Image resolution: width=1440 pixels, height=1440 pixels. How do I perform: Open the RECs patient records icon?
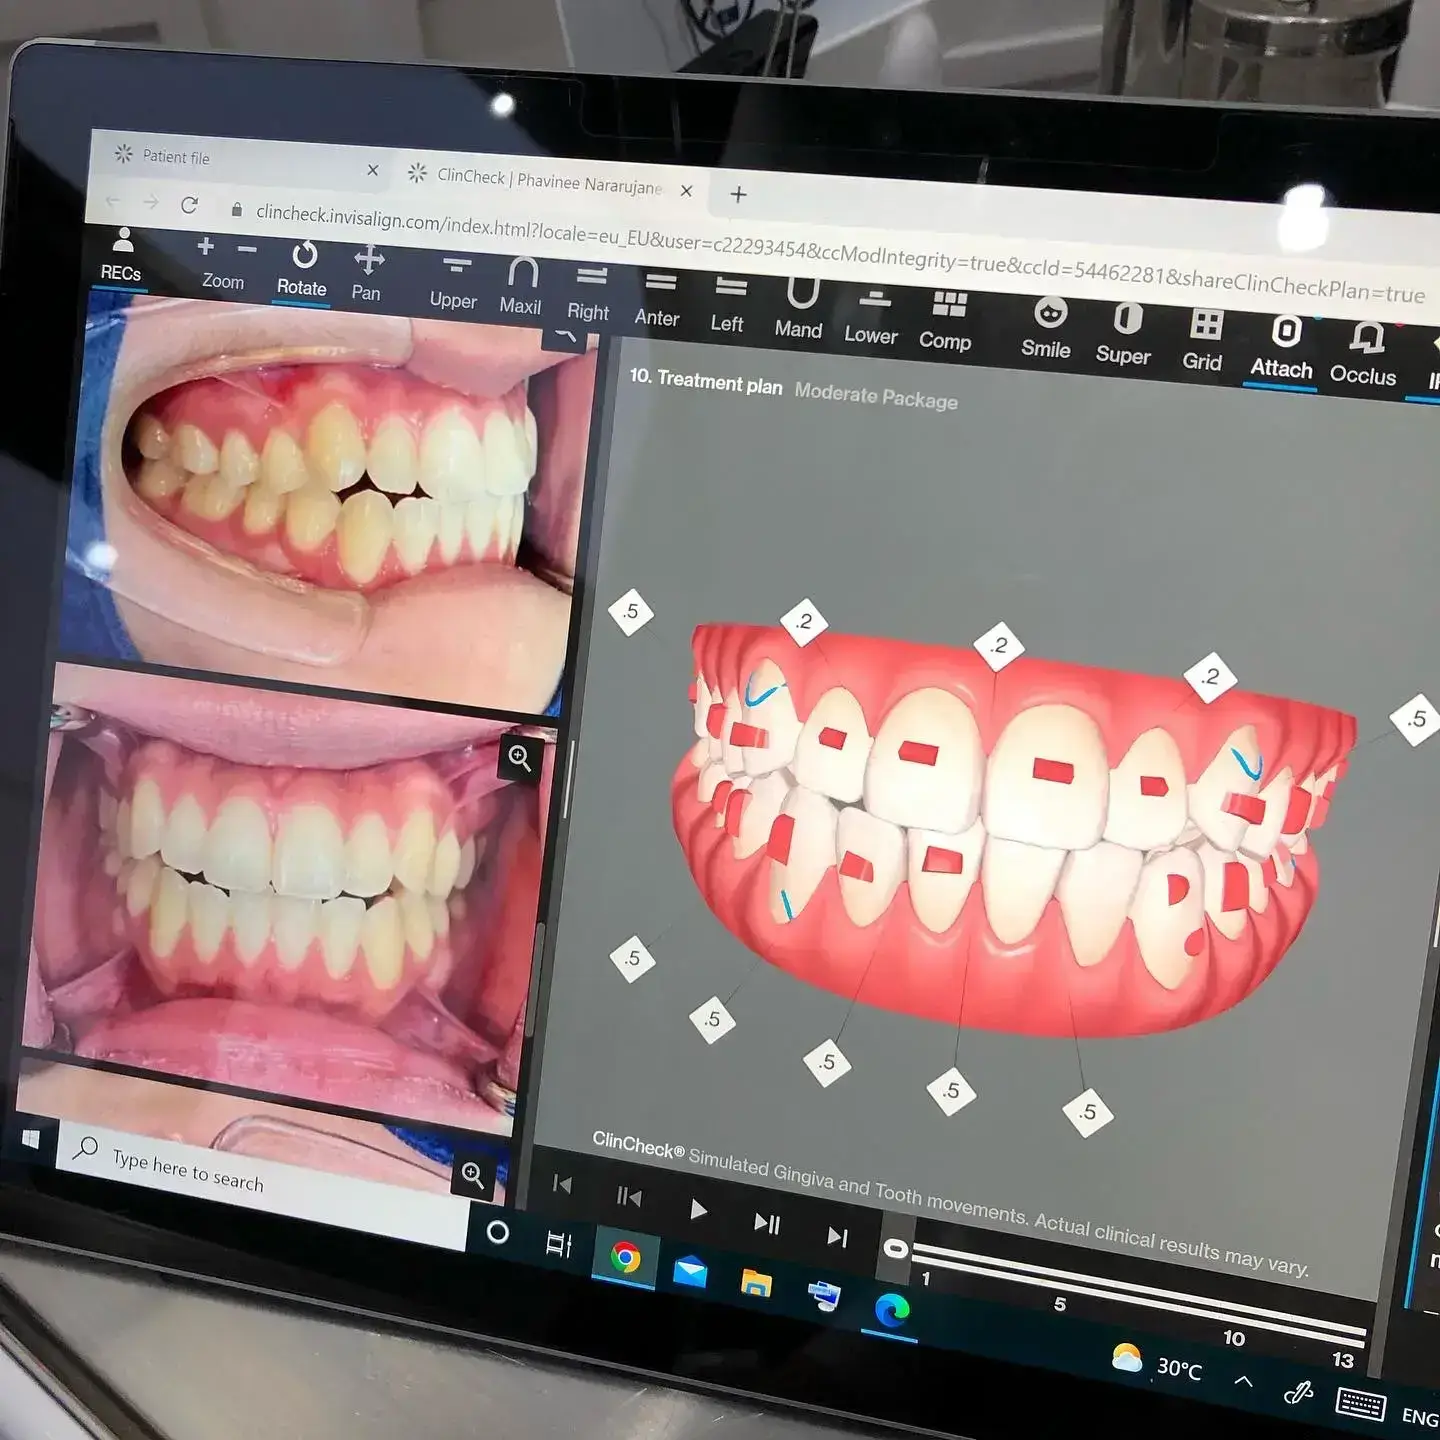pyautogui.click(x=121, y=255)
